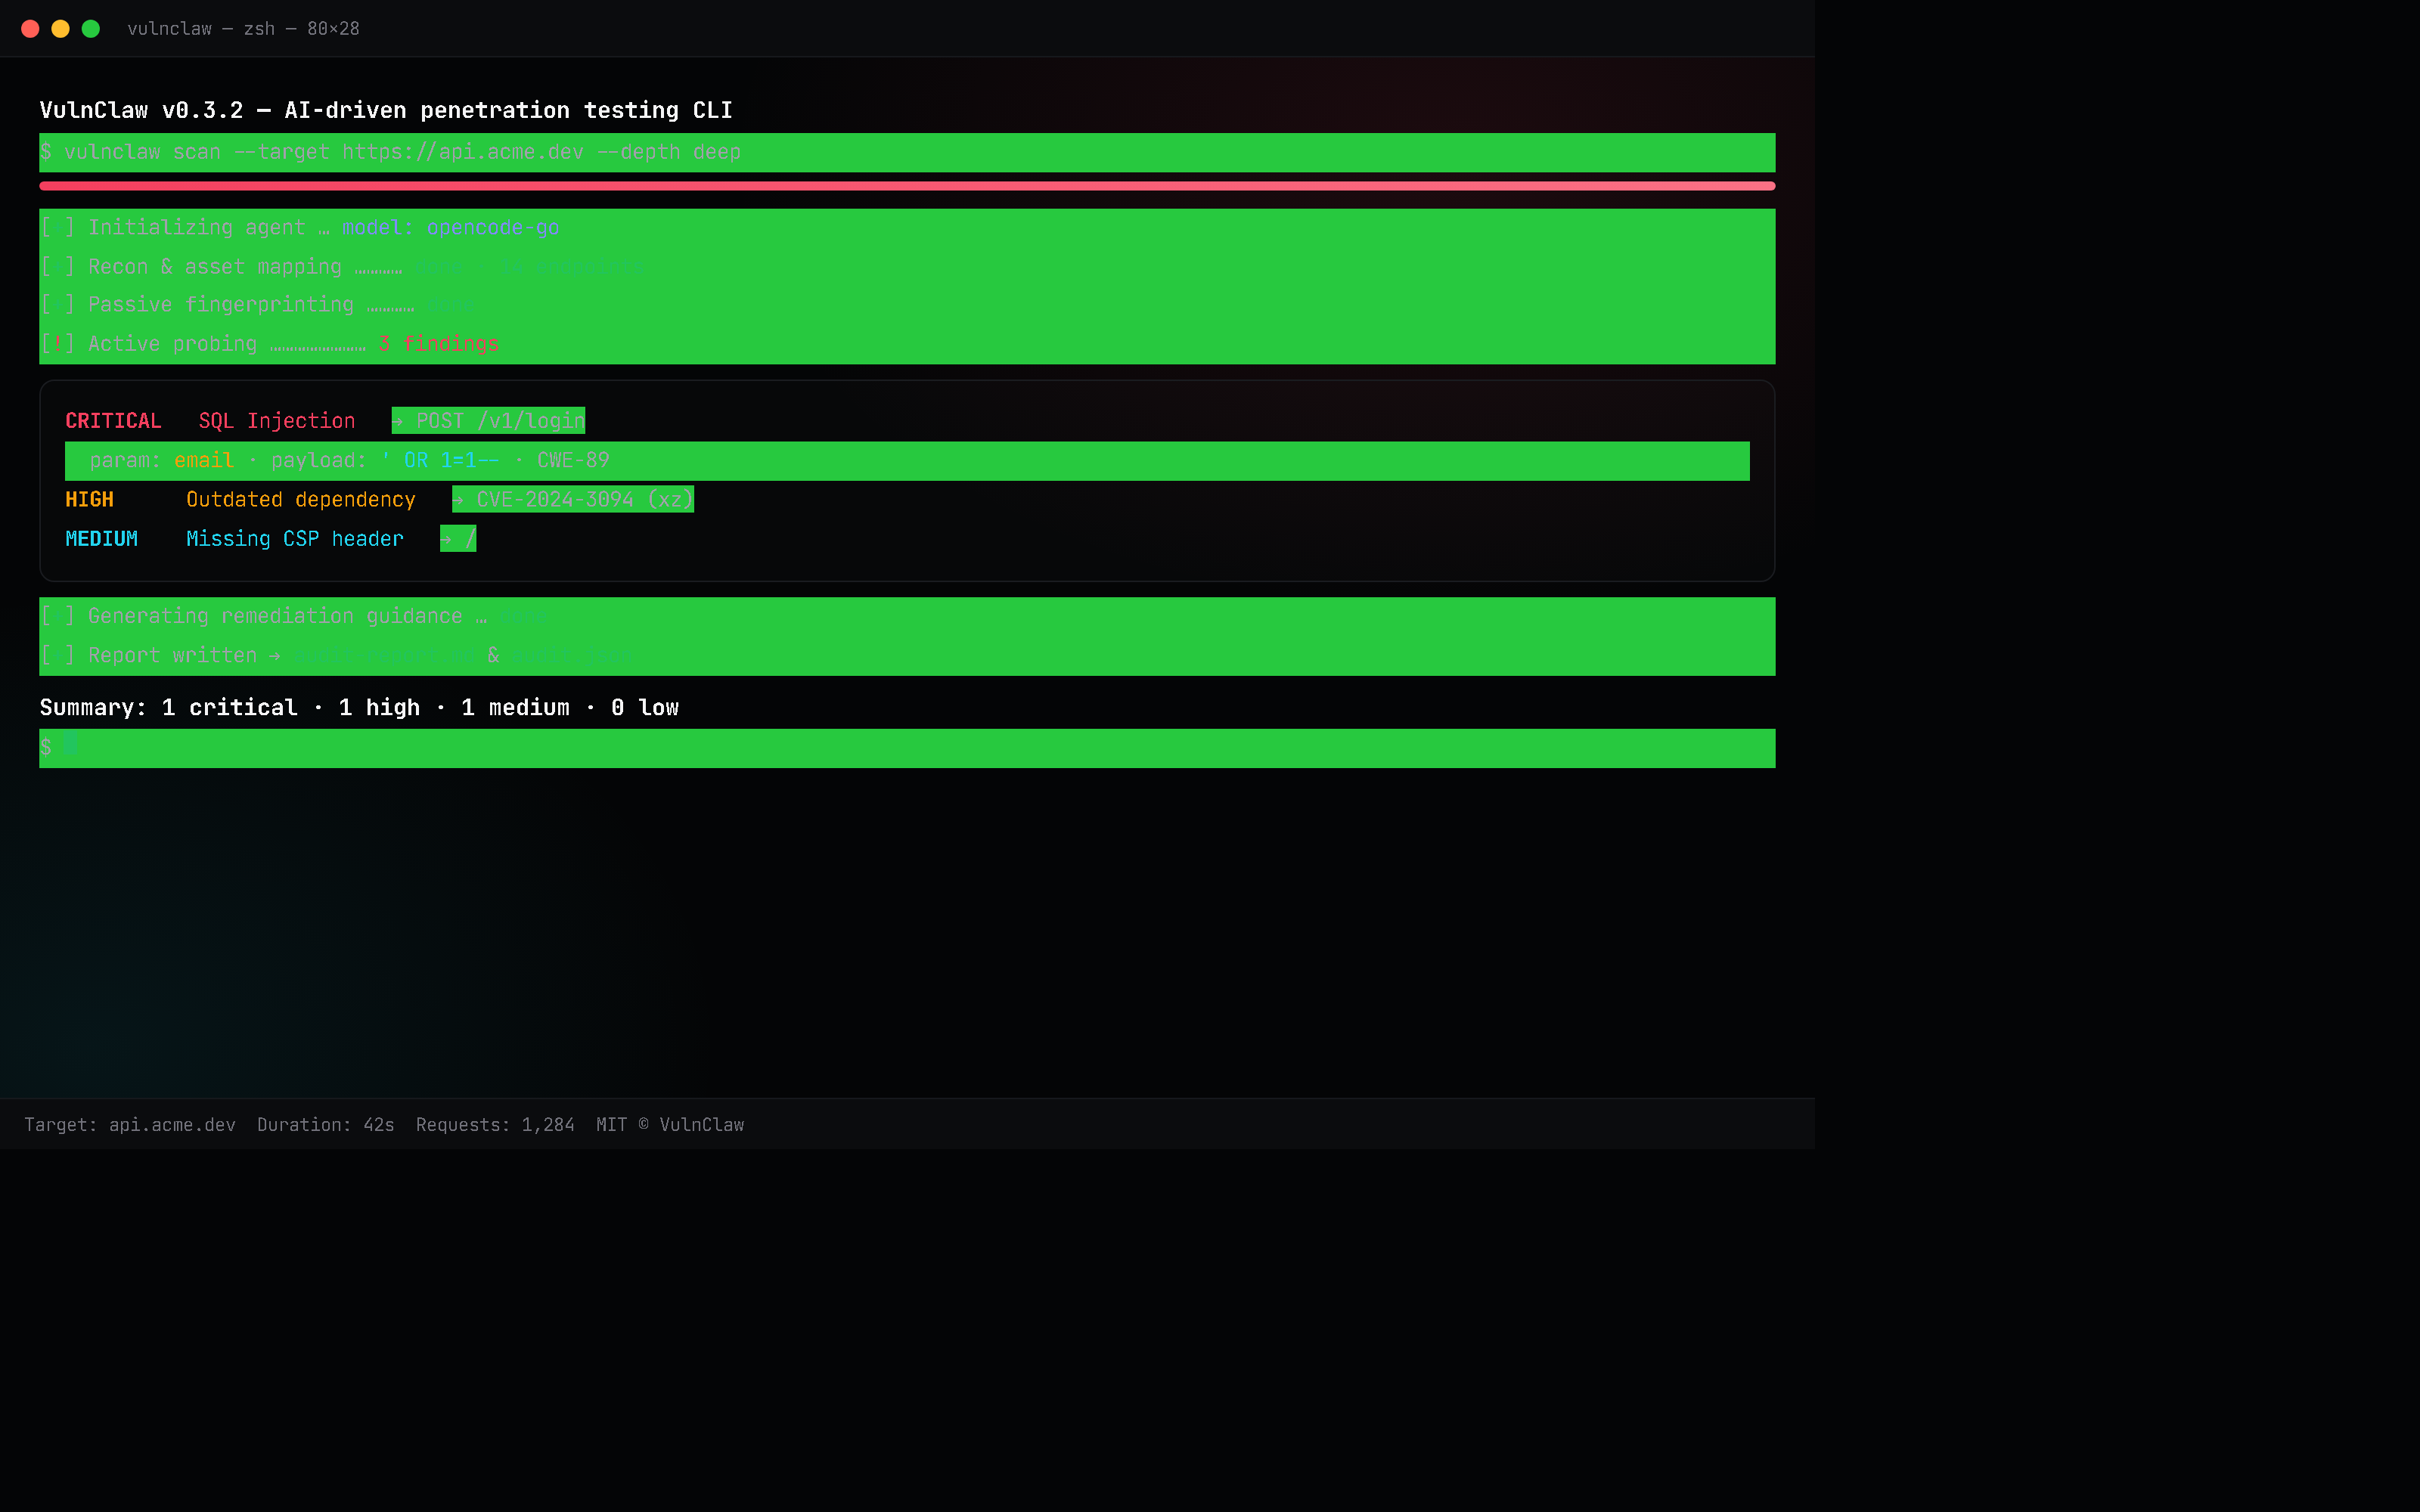
Task: Click 'Requests: 1,284' in status bar
Action: [x=495, y=1125]
